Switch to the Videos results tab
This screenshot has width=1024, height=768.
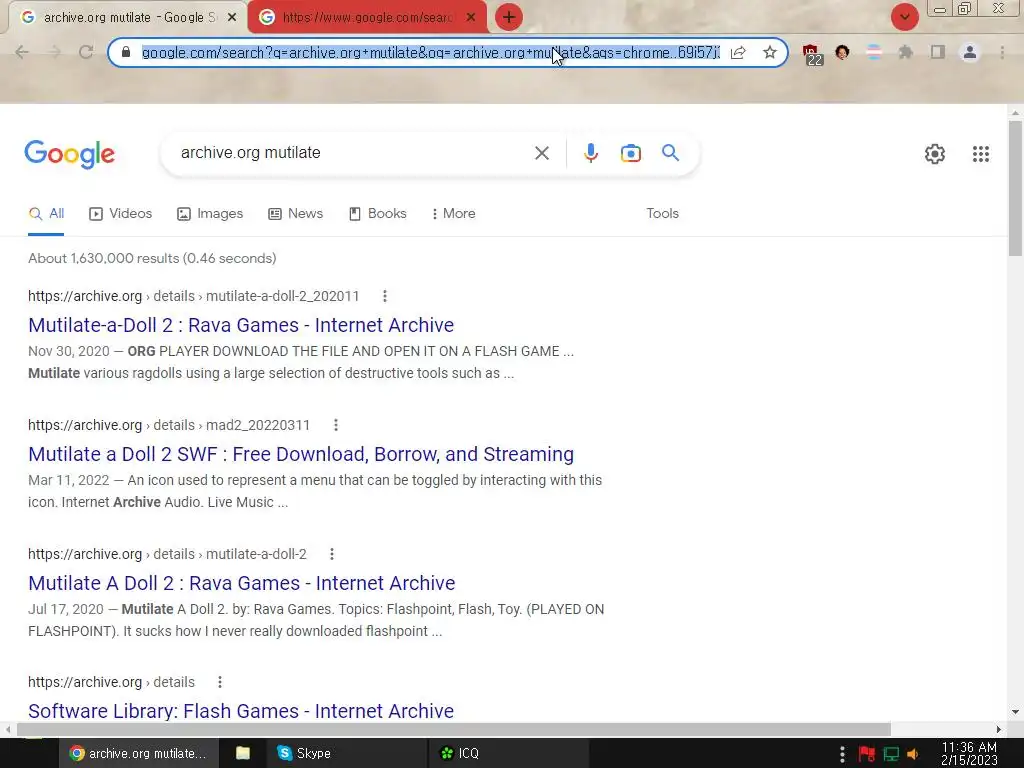coord(121,214)
